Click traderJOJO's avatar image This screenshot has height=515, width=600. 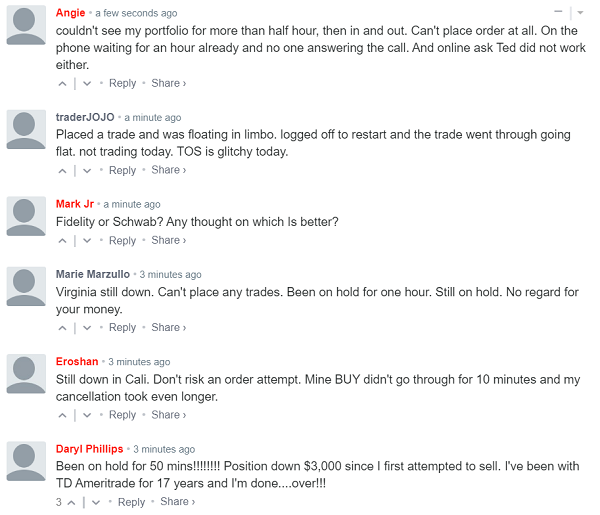click(x=26, y=129)
